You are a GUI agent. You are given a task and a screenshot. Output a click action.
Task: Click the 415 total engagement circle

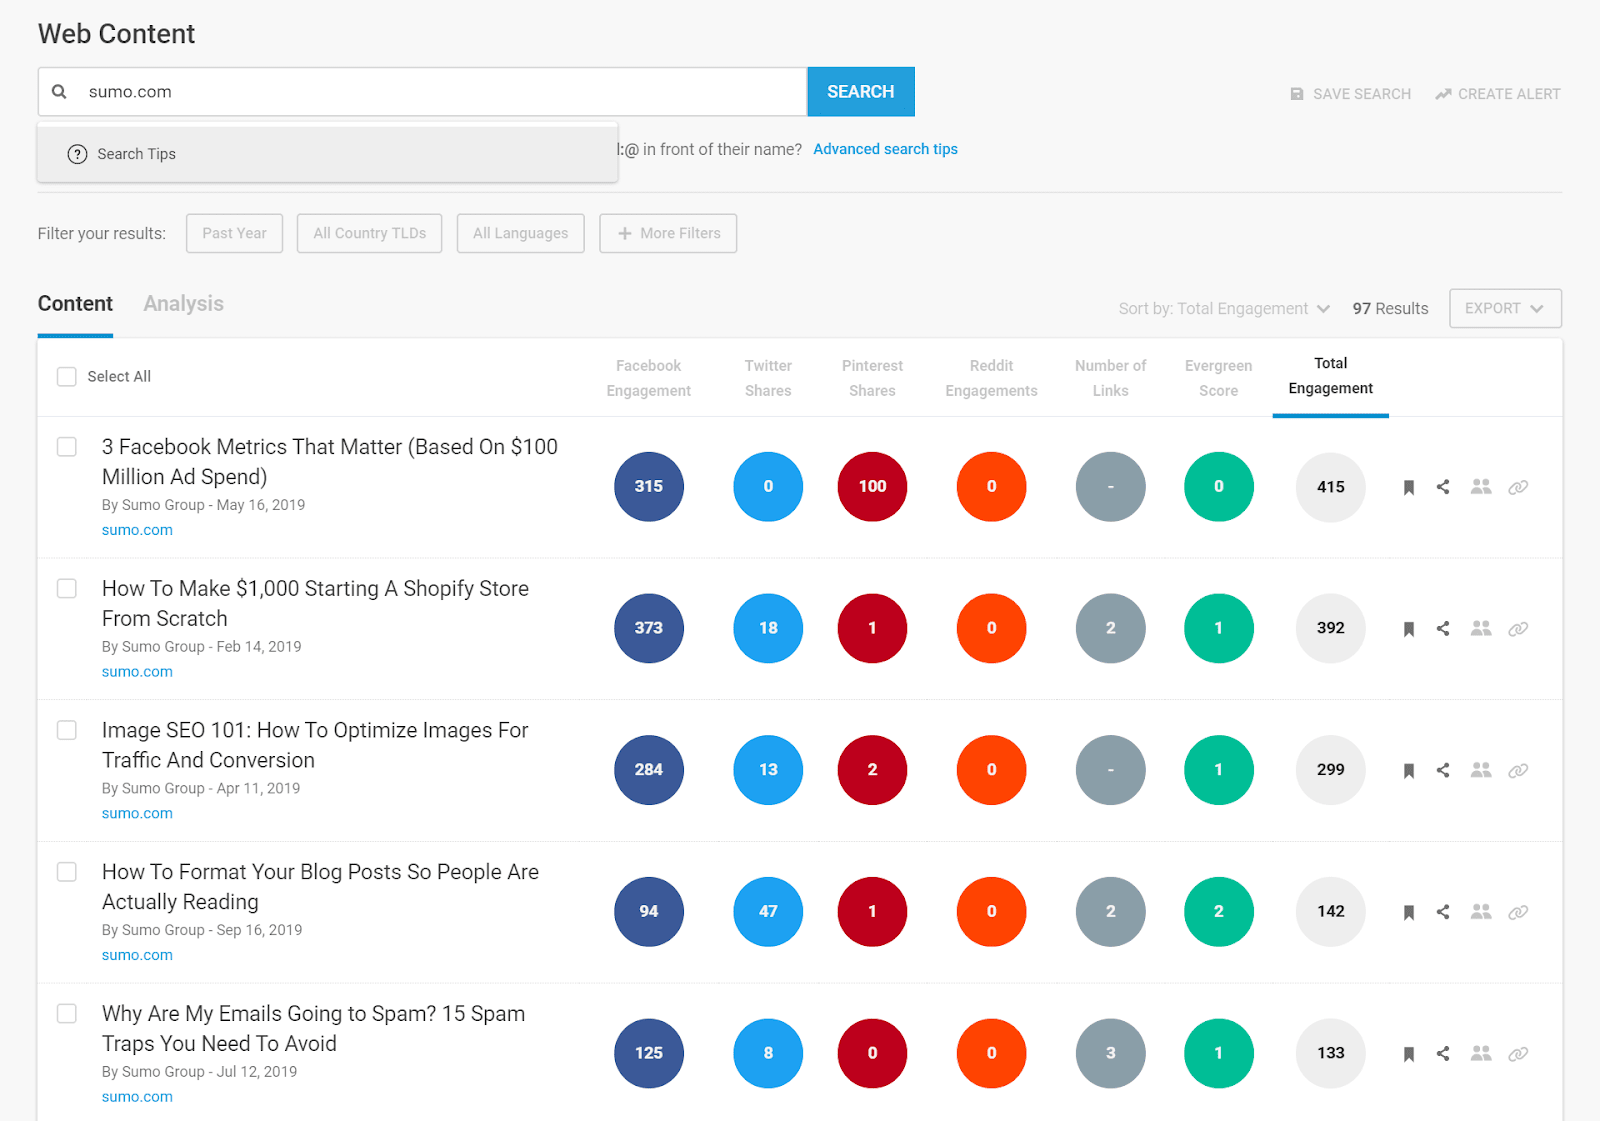click(1330, 487)
